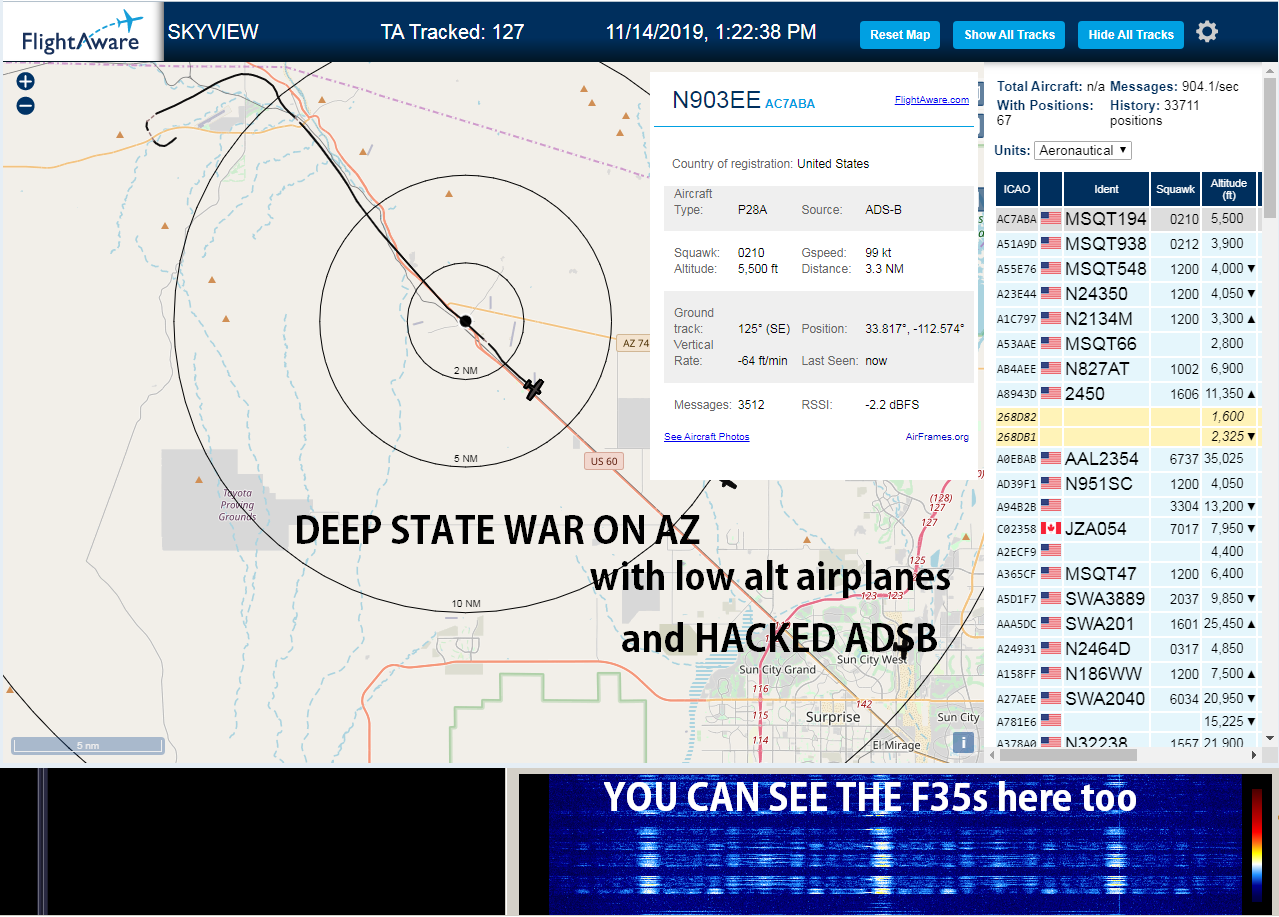Click the Surprise city map label

(832, 717)
